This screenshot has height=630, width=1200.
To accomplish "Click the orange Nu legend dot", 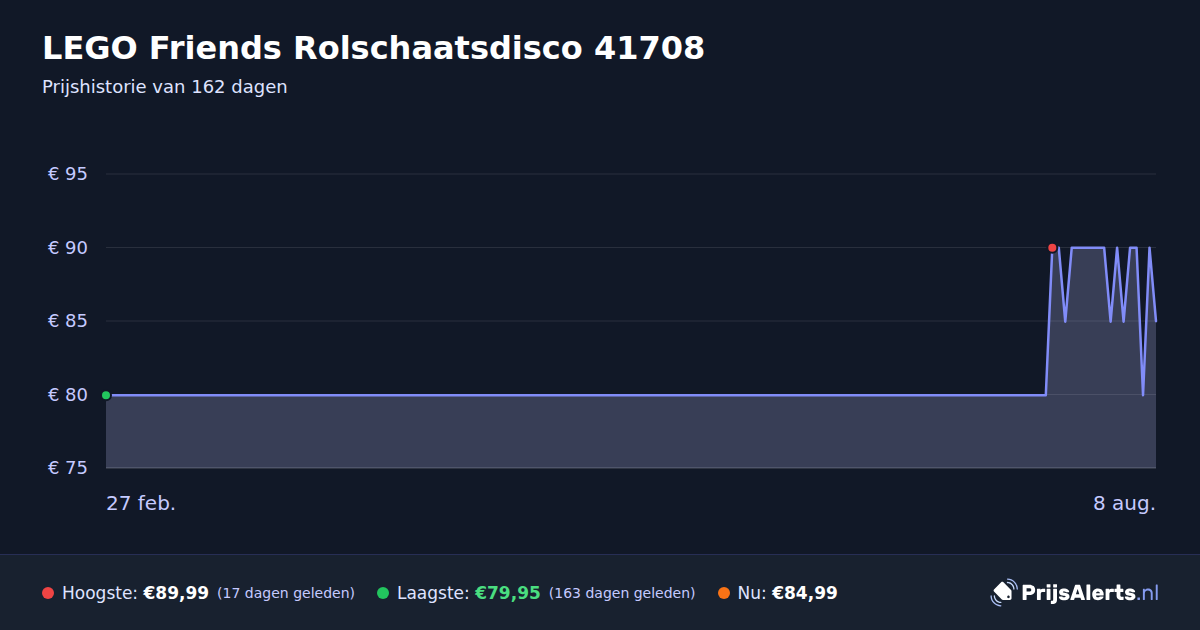I will [724, 593].
